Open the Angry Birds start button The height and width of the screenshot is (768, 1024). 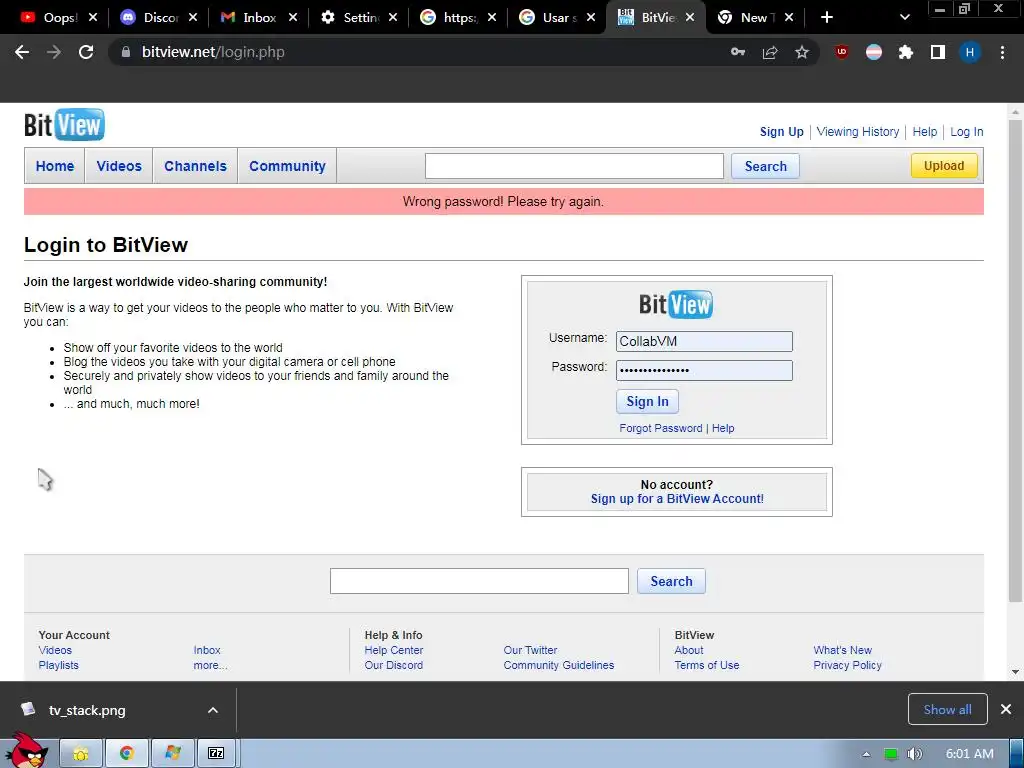pyautogui.click(x=26, y=751)
